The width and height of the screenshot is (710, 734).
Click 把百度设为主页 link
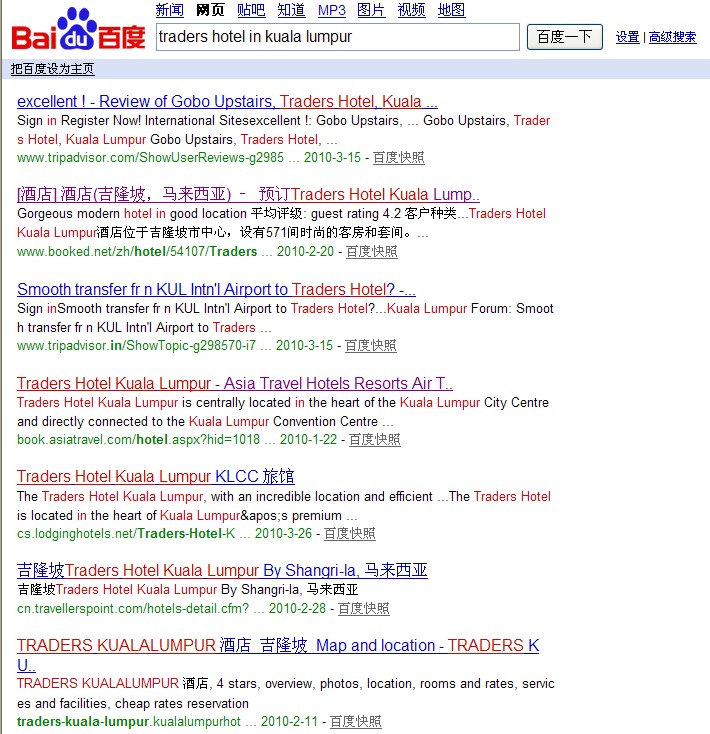(52, 69)
